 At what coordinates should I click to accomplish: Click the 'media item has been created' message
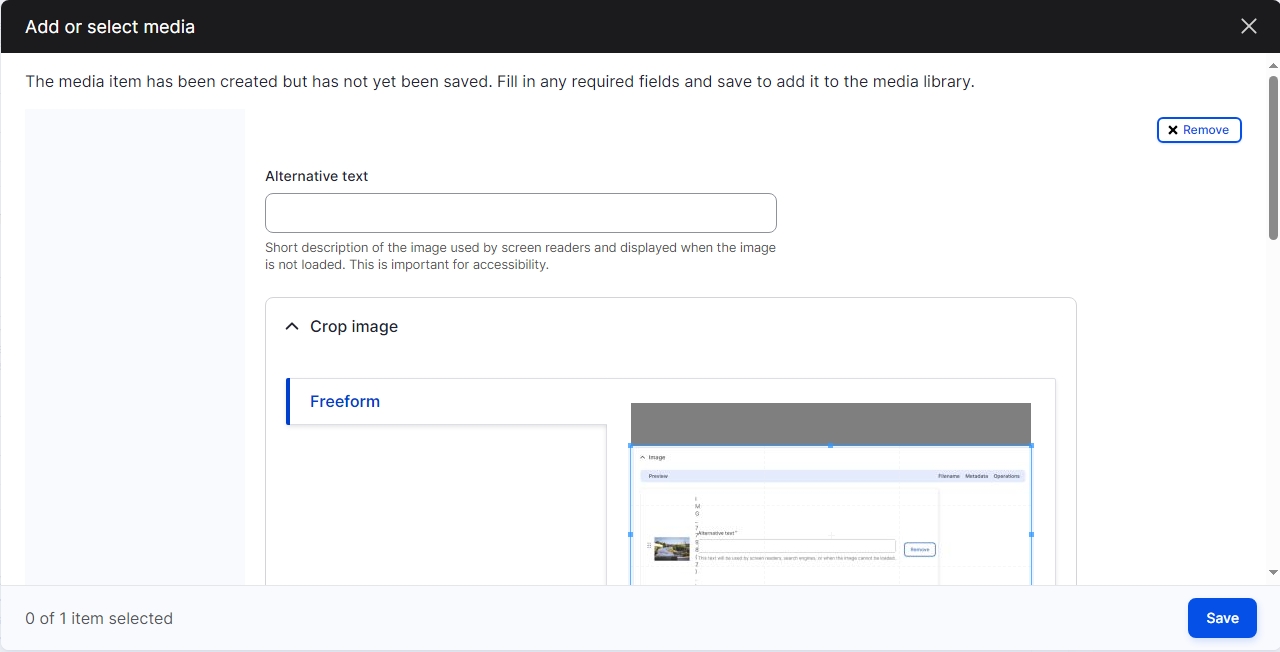click(500, 82)
